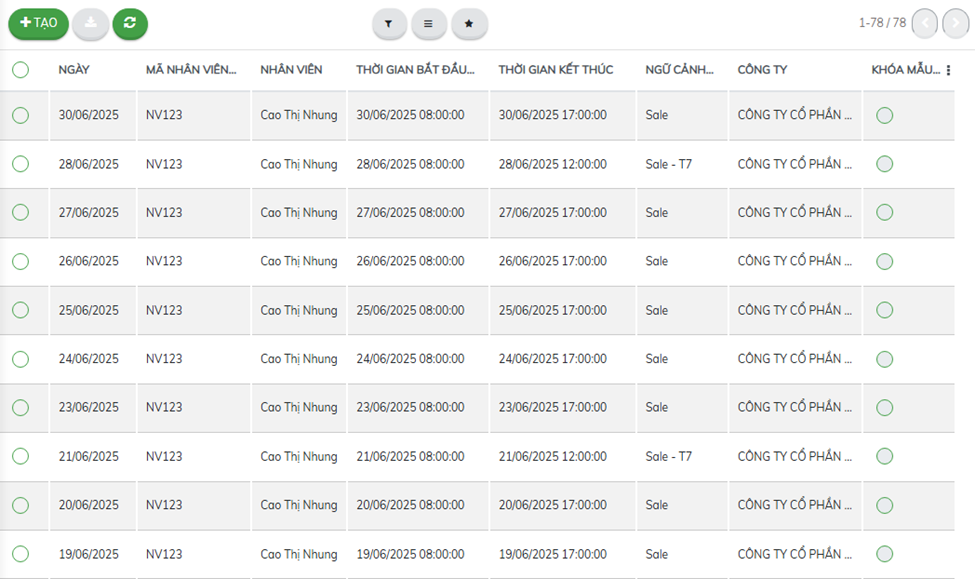Sort by CÔNG TY column header
Screen dimensions: 975x579
point(762,70)
